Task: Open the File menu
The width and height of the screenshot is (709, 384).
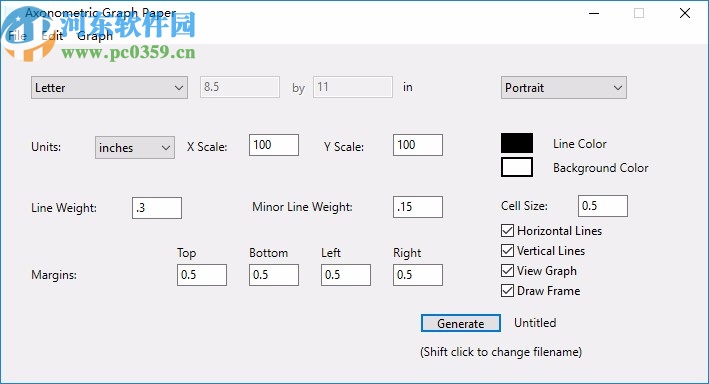Action: tap(17, 36)
